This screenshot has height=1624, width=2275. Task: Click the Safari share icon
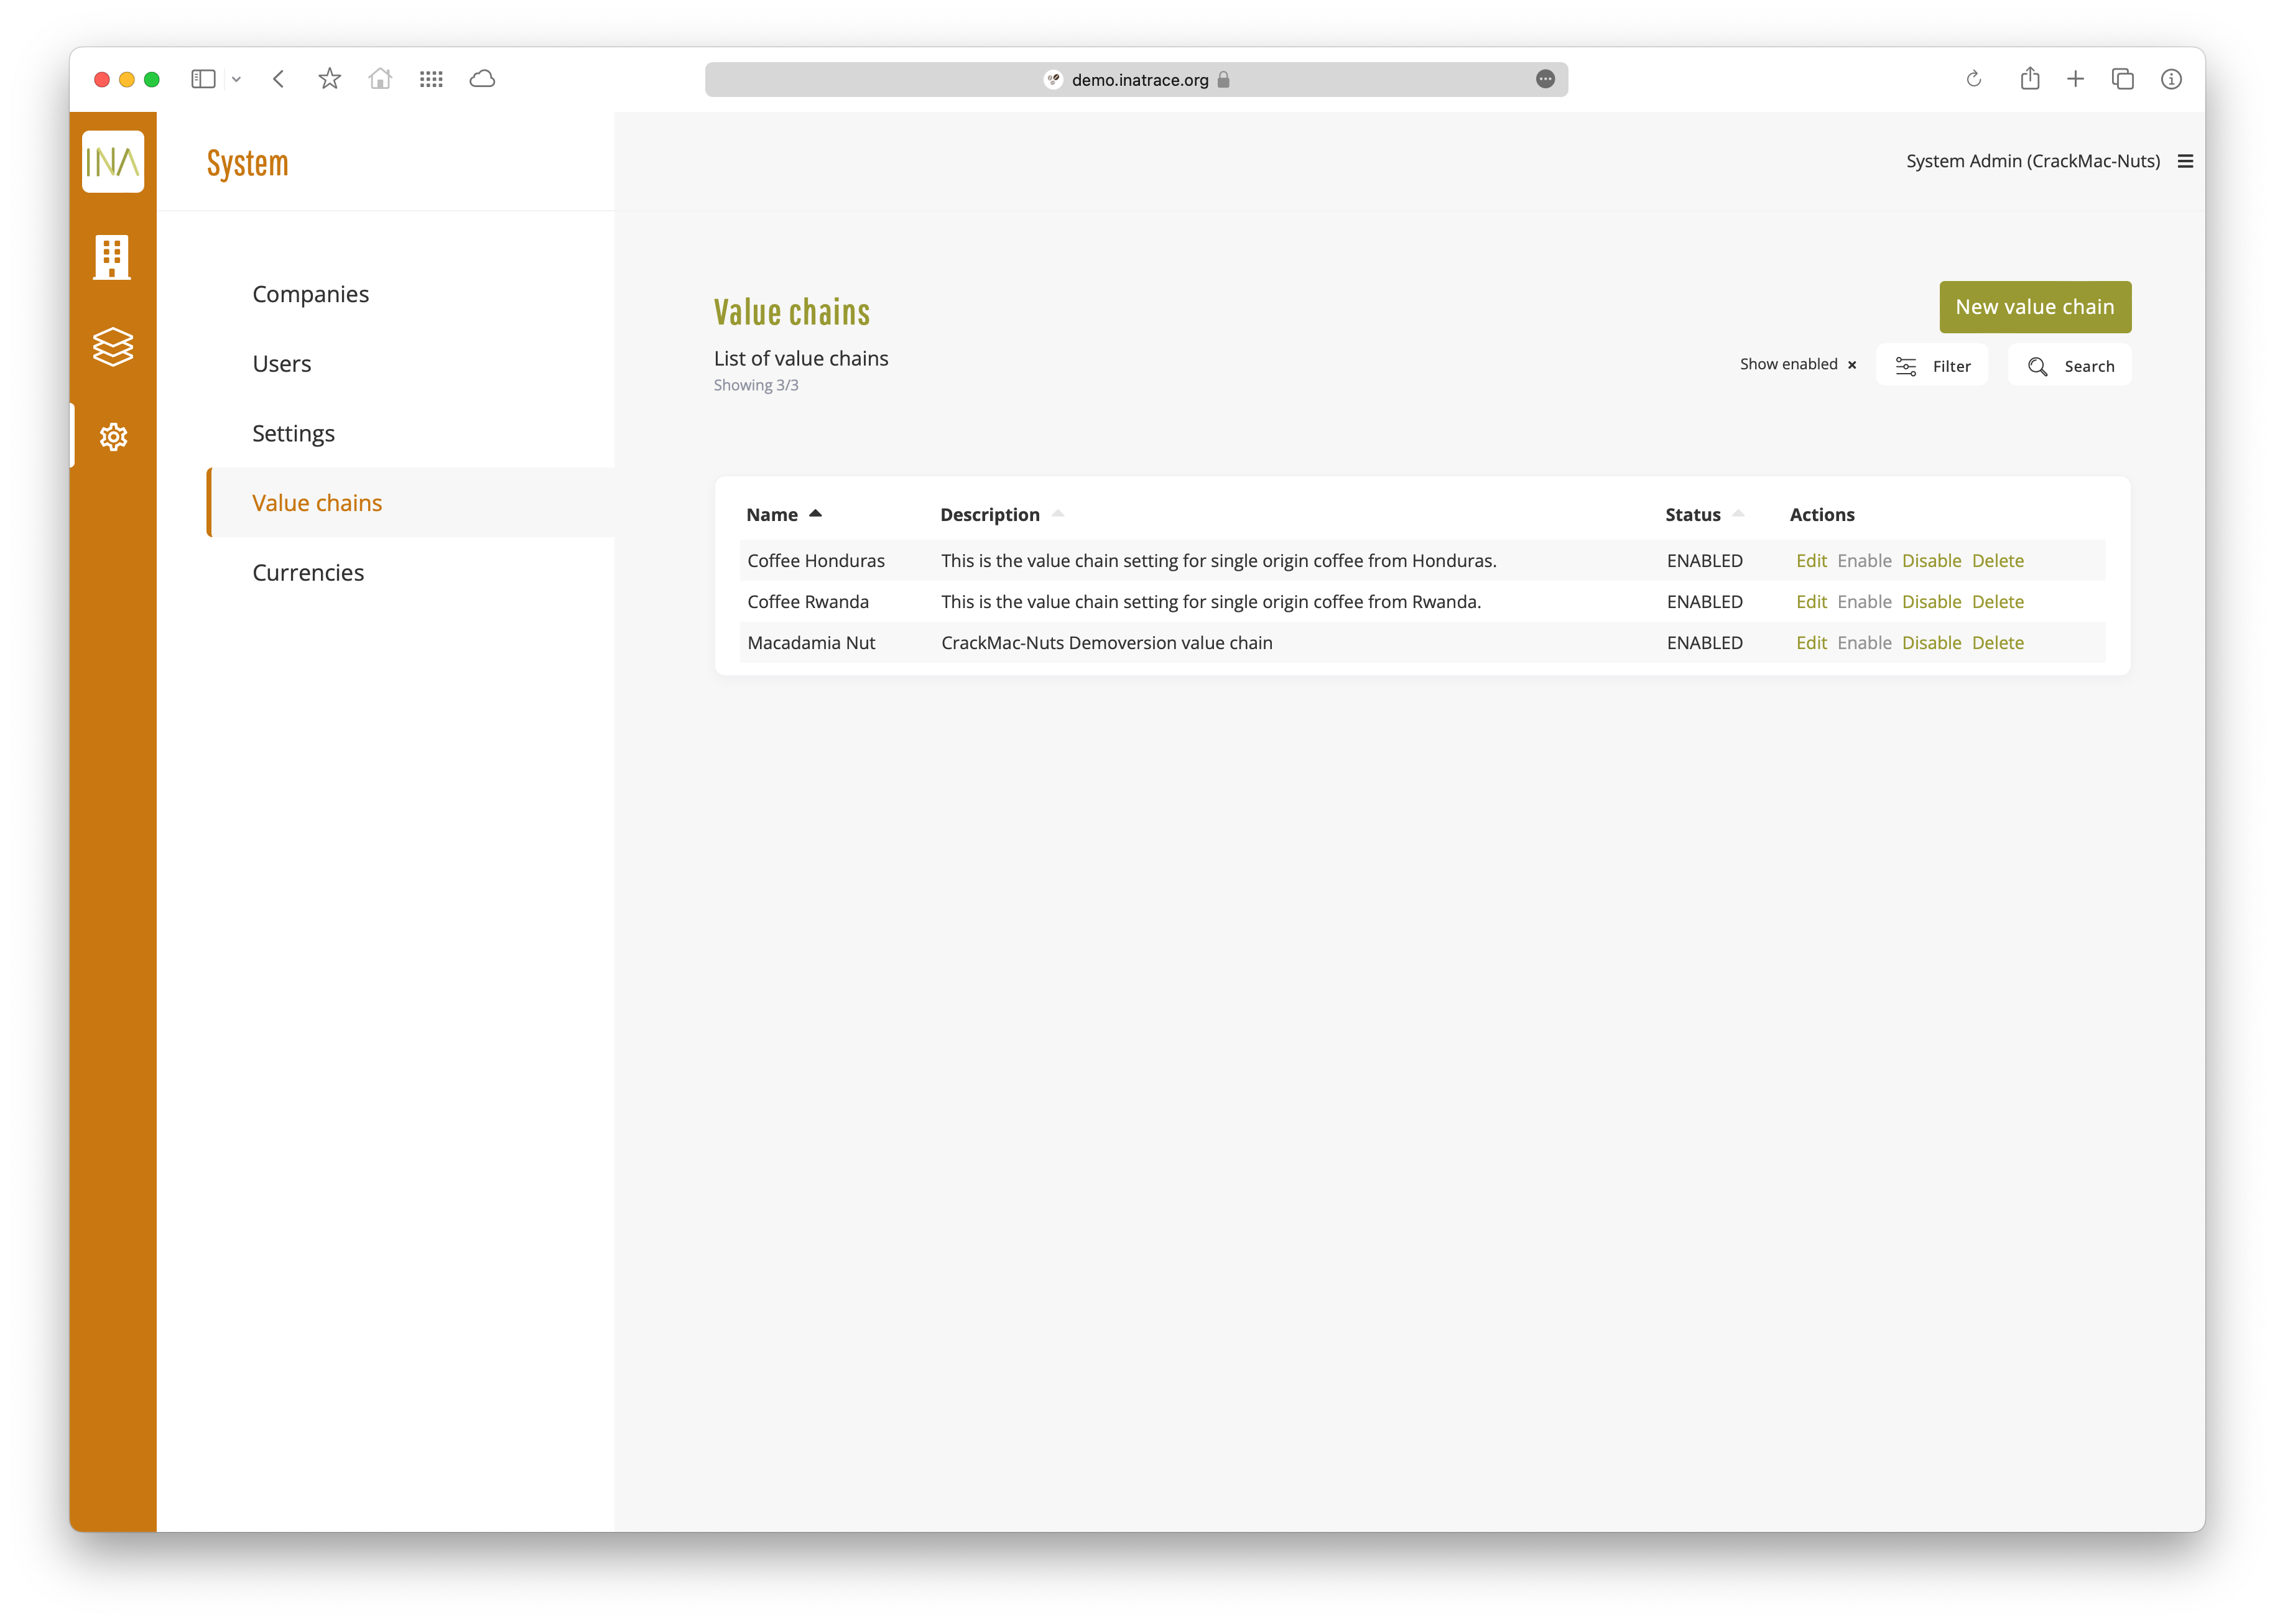pyautogui.click(x=2029, y=78)
